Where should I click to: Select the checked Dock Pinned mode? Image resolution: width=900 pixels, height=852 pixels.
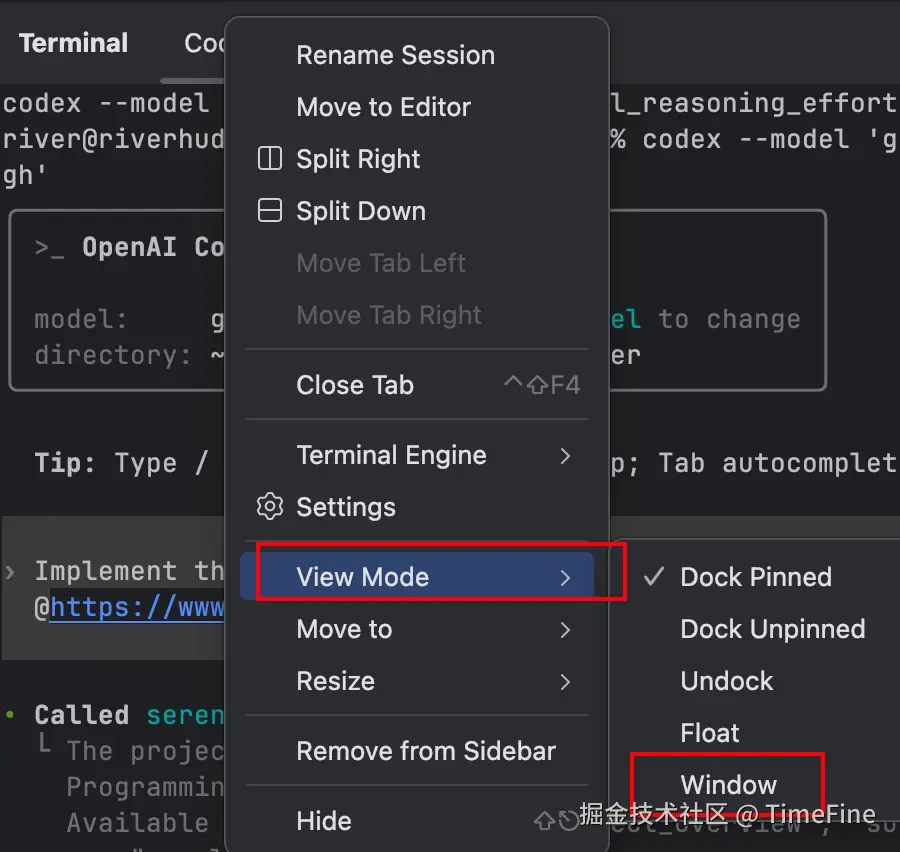point(755,577)
